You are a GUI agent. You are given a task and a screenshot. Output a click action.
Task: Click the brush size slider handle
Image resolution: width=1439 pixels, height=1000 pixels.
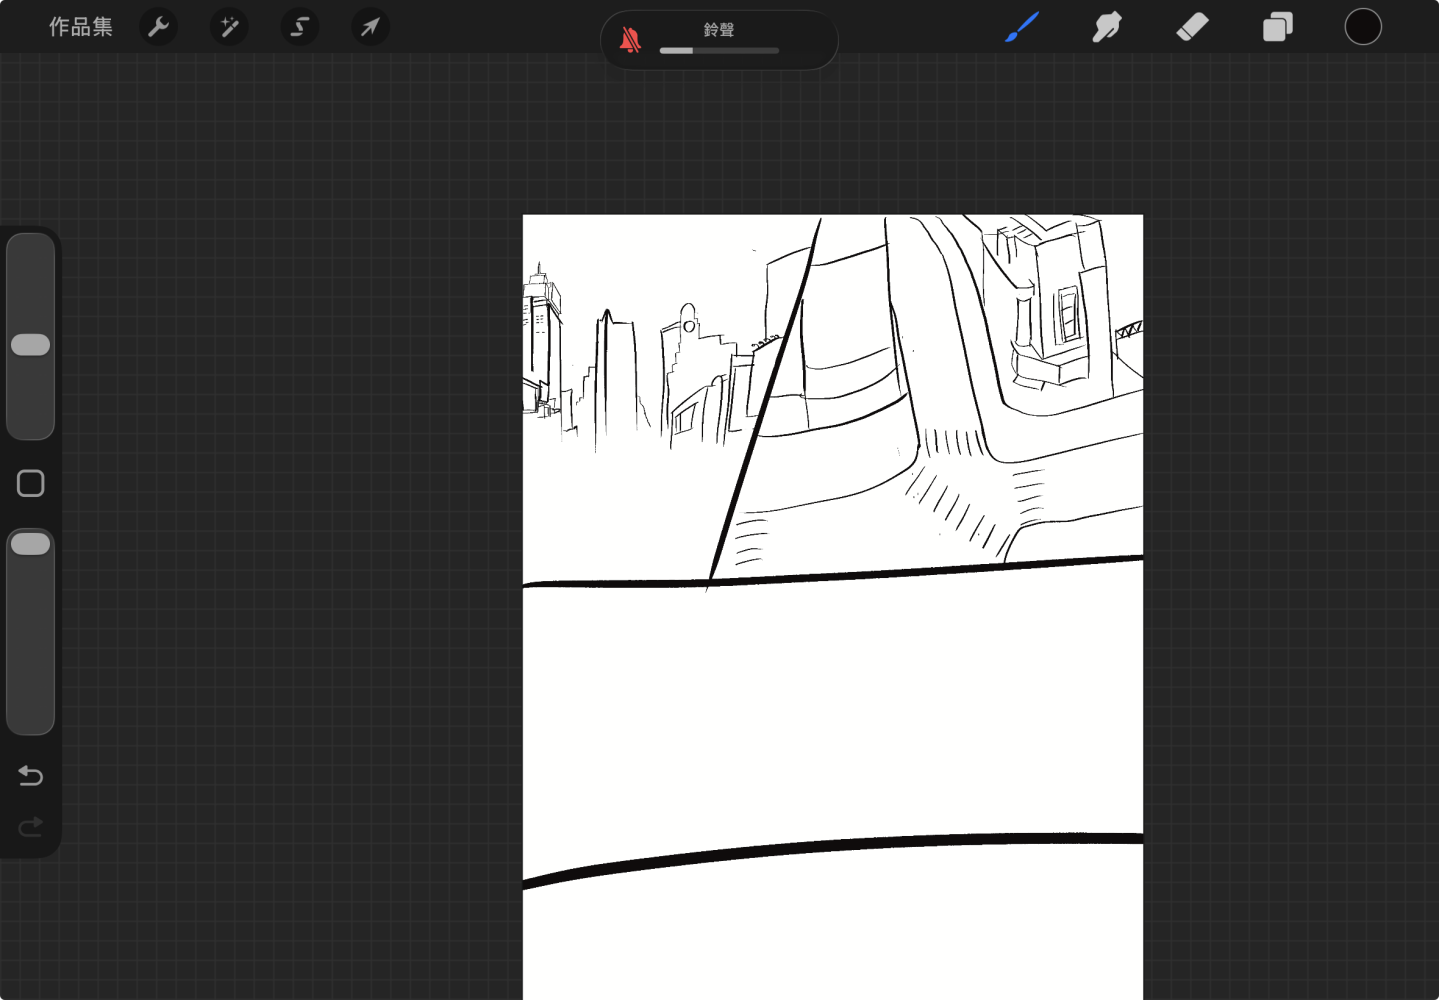pyautogui.click(x=30, y=345)
